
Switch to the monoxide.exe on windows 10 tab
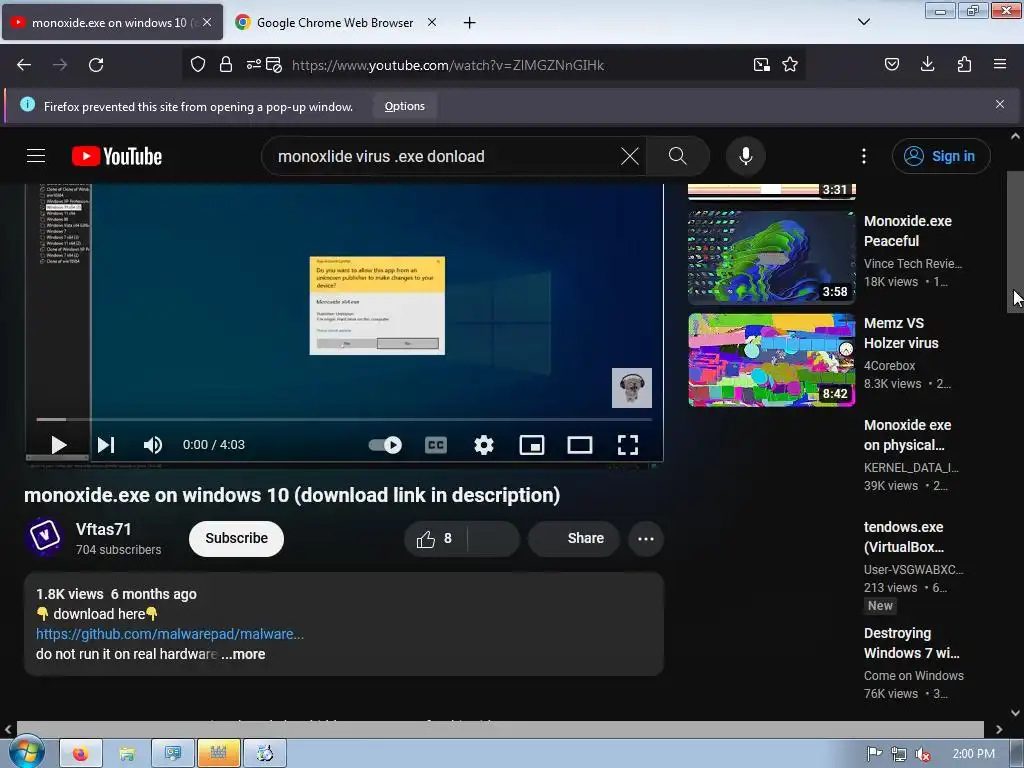112,22
